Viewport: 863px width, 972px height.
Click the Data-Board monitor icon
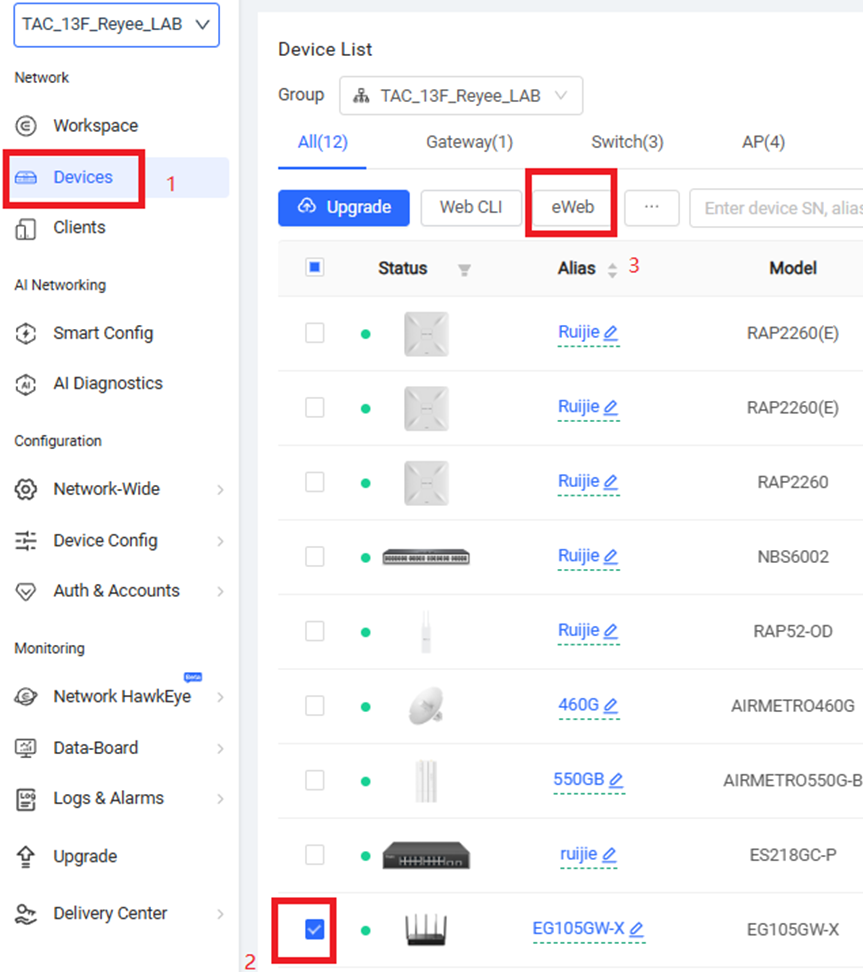(x=25, y=748)
